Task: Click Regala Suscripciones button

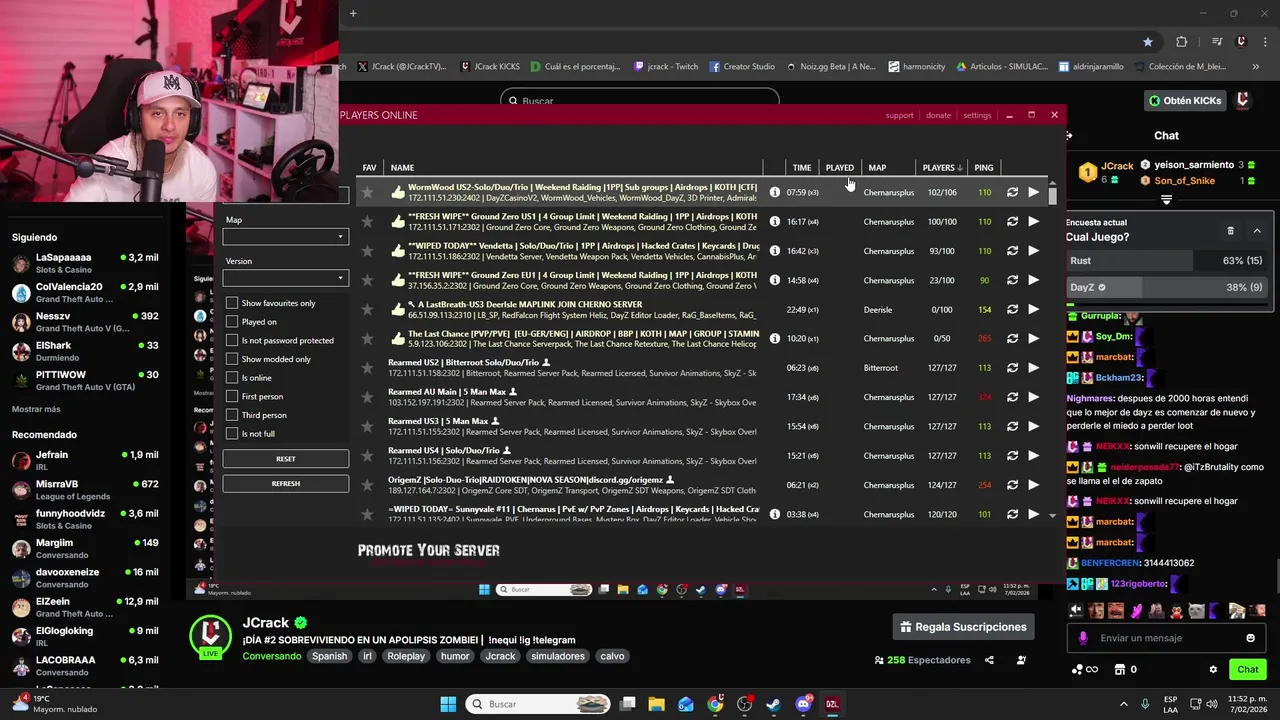Action: coord(963,627)
